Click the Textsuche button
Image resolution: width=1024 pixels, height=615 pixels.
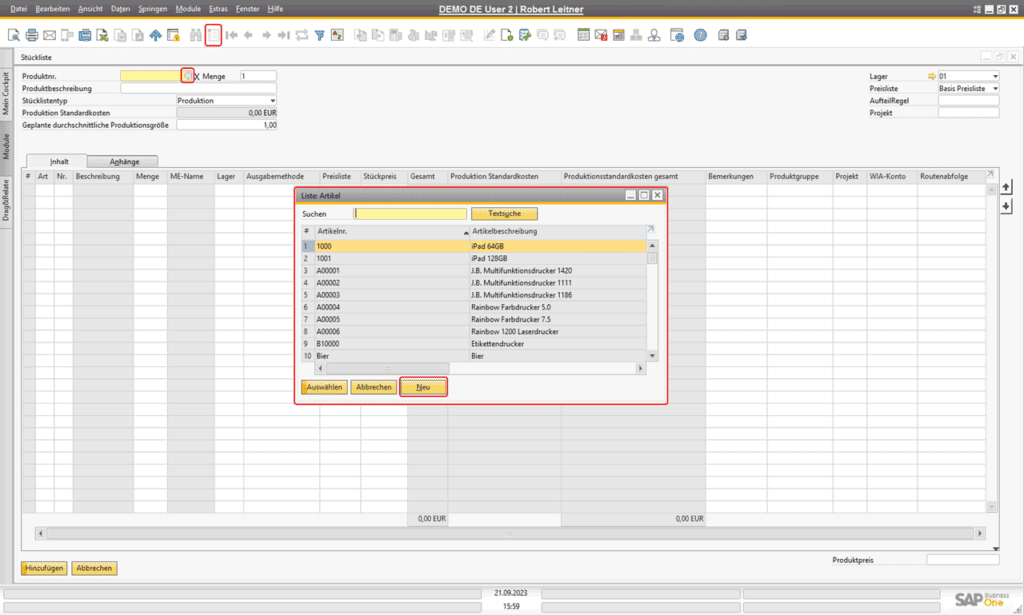click(x=504, y=213)
